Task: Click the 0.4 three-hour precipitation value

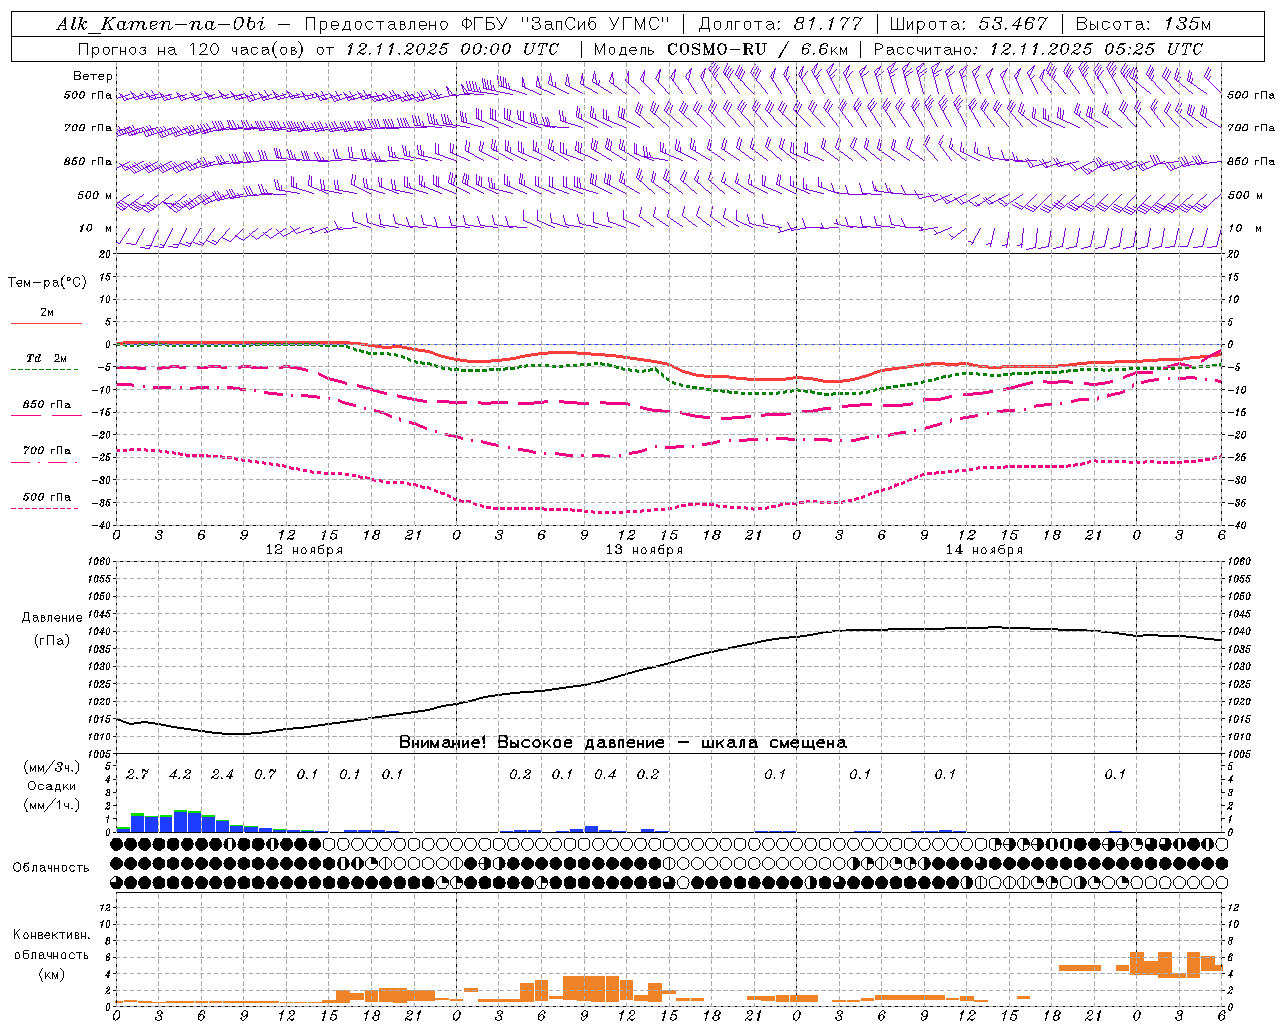Action: click(x=605, y=774)
